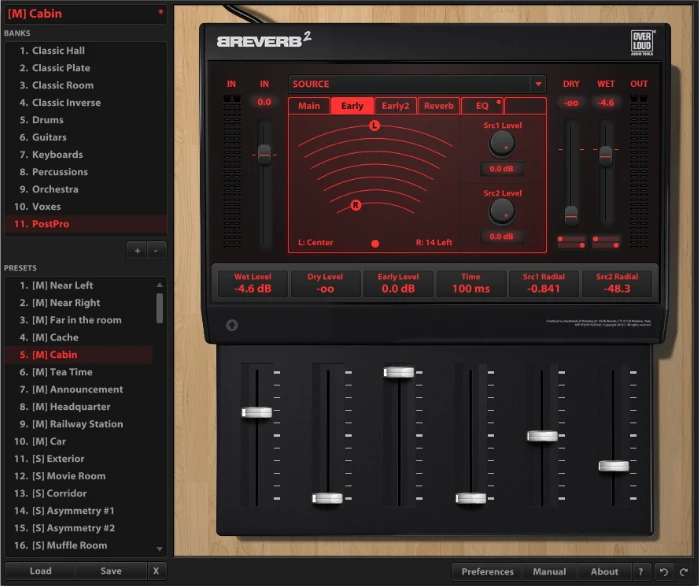This screenshot has height=586, width=699.
Task: Open the SOURCE dropdown arrow
Action: click(x=538, y=84)
